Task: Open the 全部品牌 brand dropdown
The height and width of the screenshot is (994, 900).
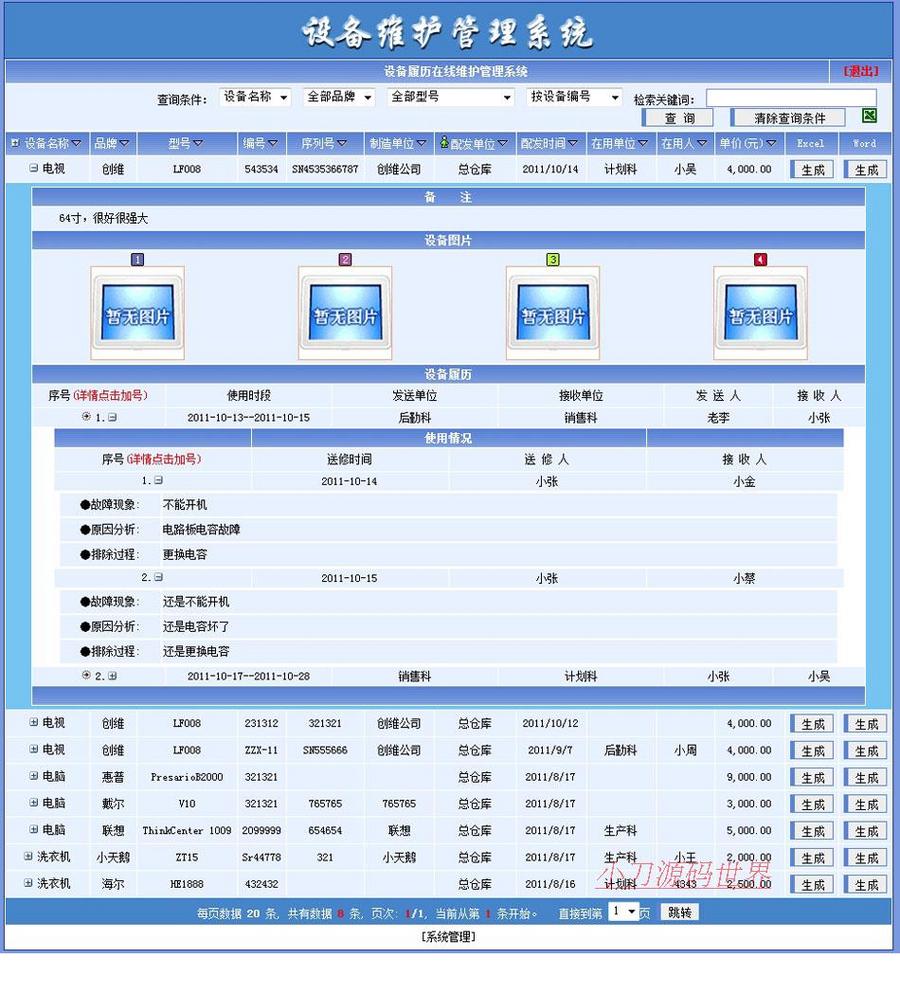Action: 339,97
